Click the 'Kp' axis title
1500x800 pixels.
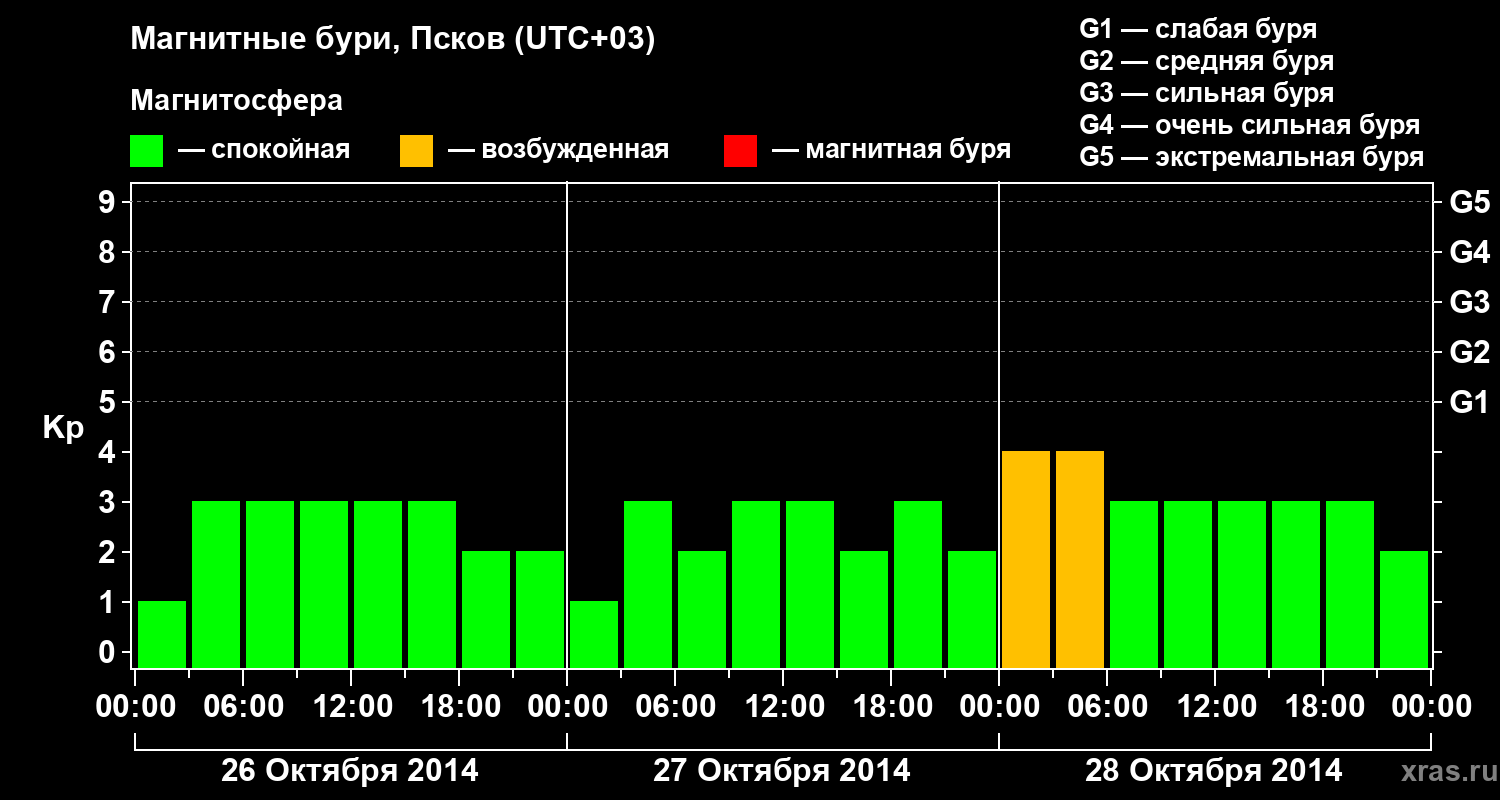[x=63, y=428]
